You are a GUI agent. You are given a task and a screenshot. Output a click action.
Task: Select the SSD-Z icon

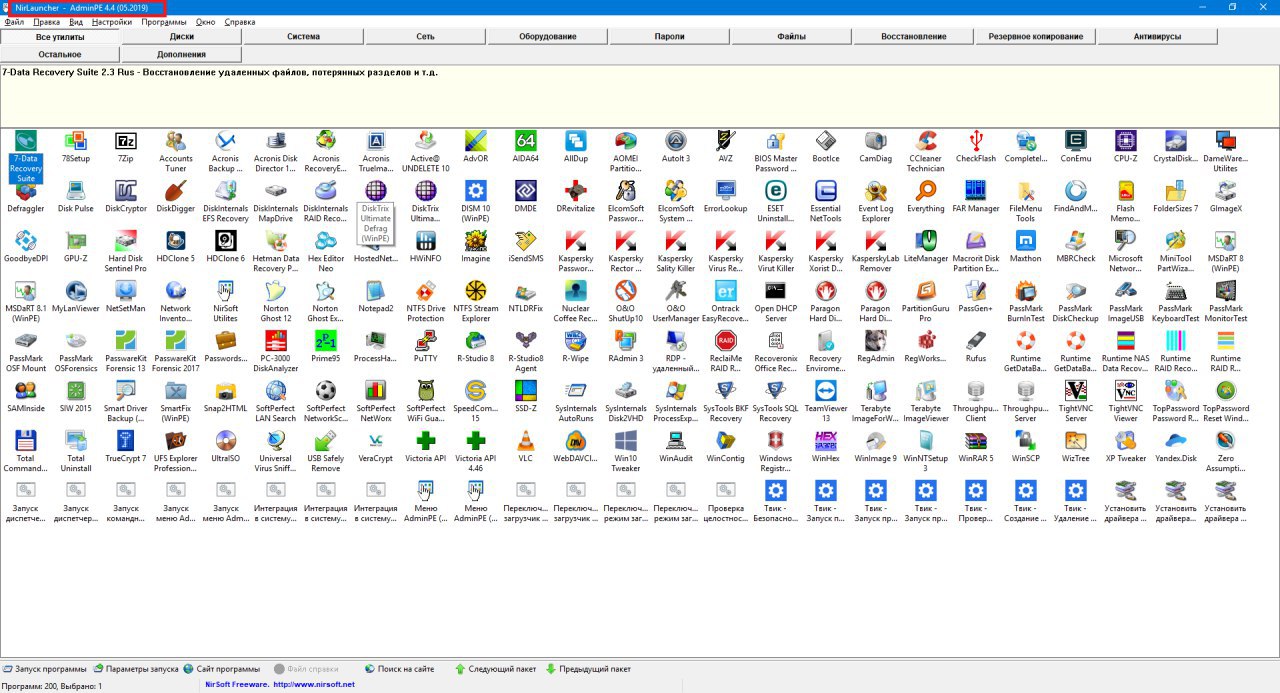[526, 391]
